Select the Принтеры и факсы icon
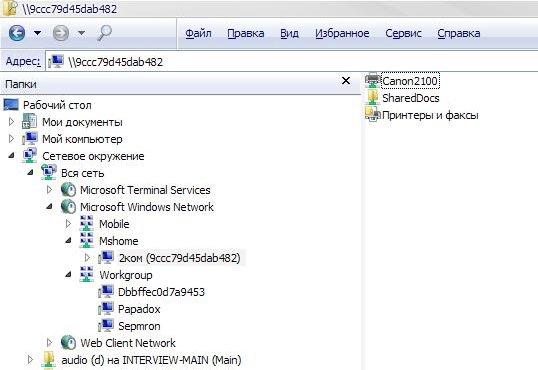Viewport: 538px width, 370px height. [373, 114]
